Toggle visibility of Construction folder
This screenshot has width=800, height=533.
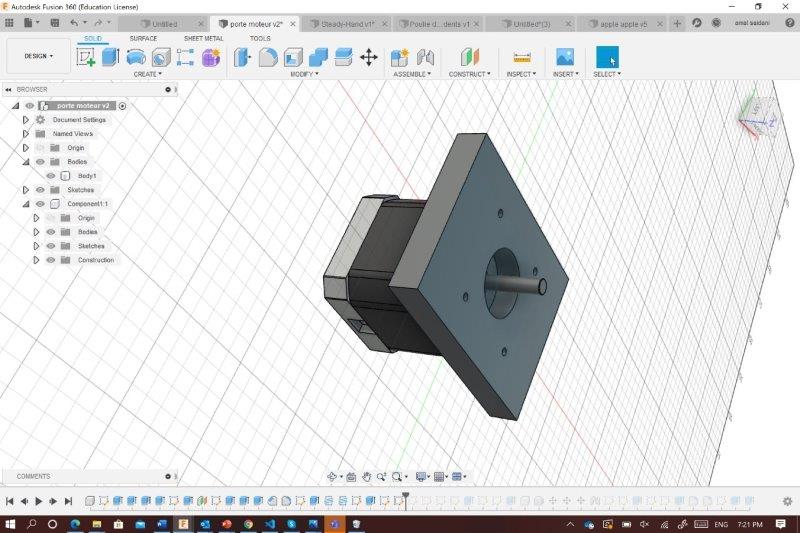click(x=51, y=260)
